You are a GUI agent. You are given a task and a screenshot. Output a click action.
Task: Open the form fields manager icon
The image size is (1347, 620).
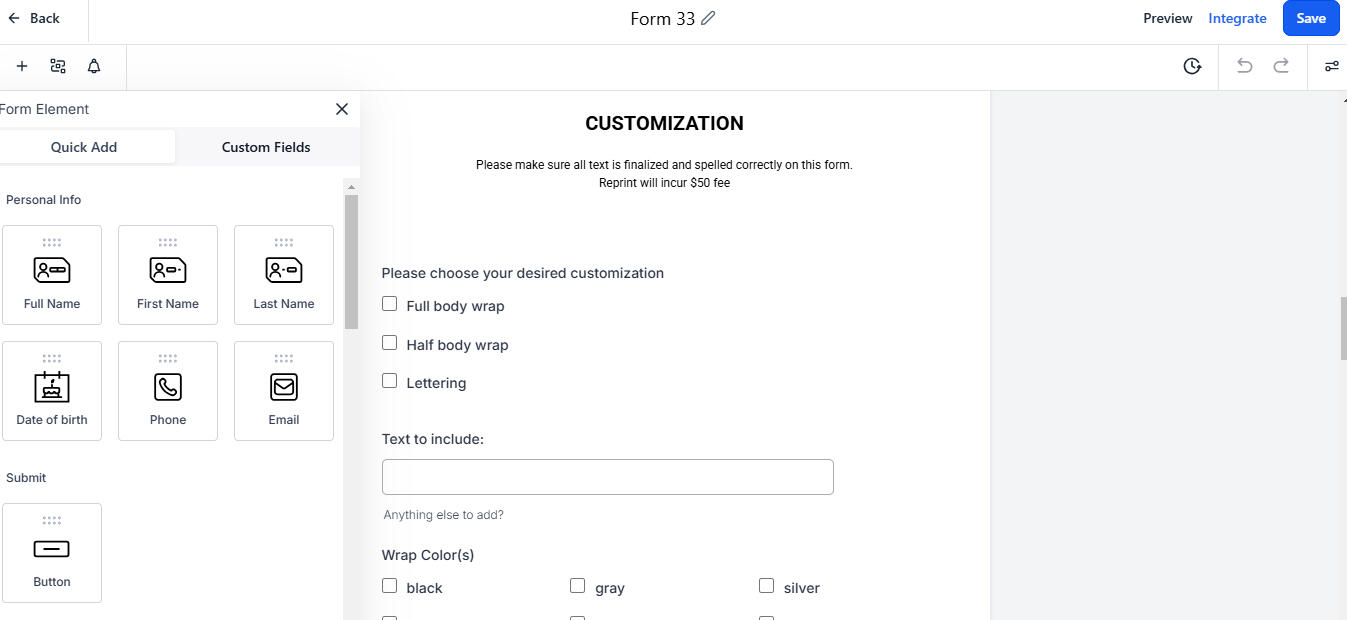(58, 66)
